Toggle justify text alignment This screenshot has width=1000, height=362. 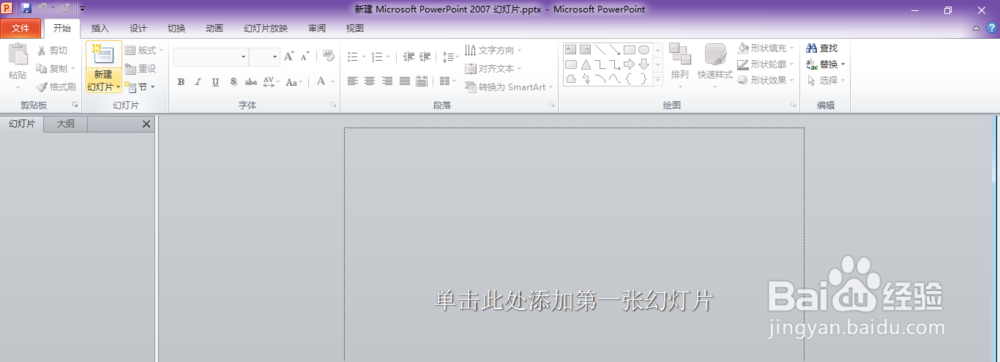point(404,82)
